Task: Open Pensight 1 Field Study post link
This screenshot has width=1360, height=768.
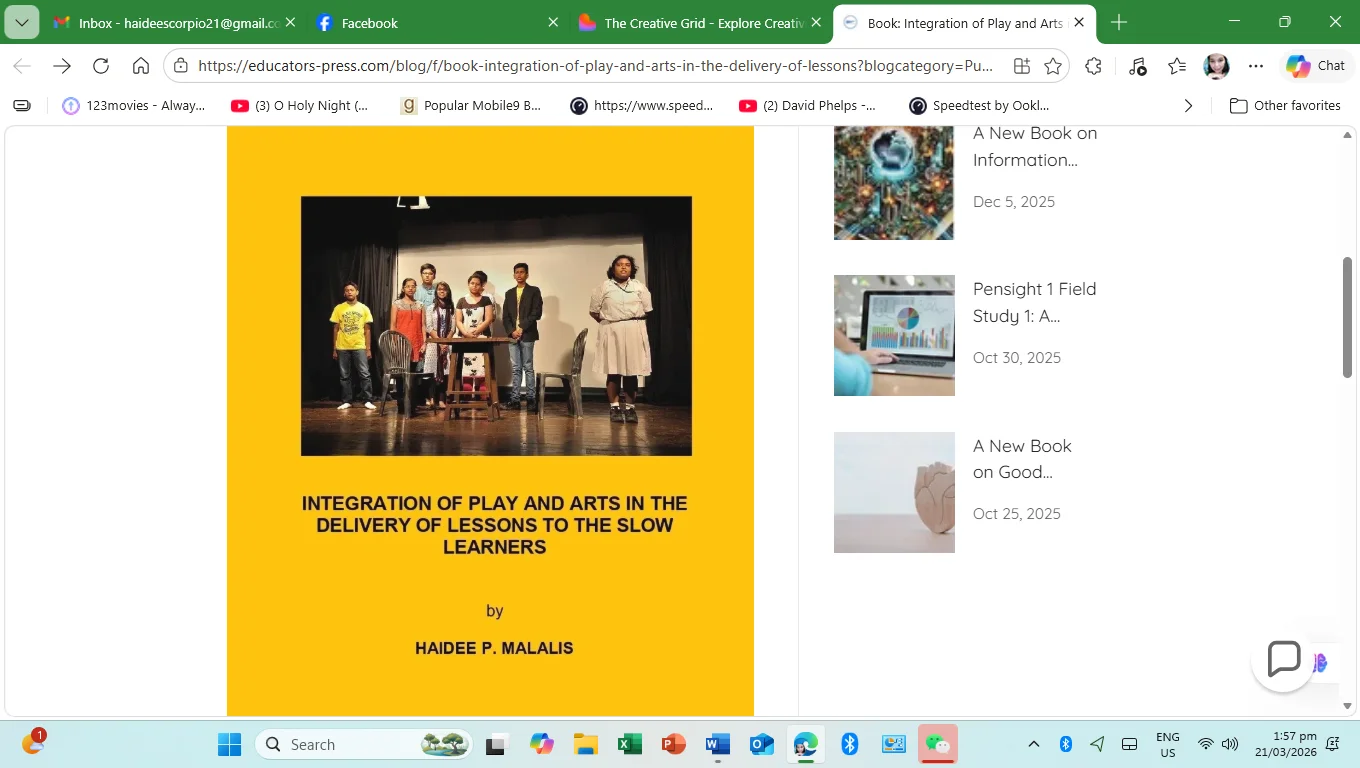Action: pyautogui.click(x=1034, y=302)
